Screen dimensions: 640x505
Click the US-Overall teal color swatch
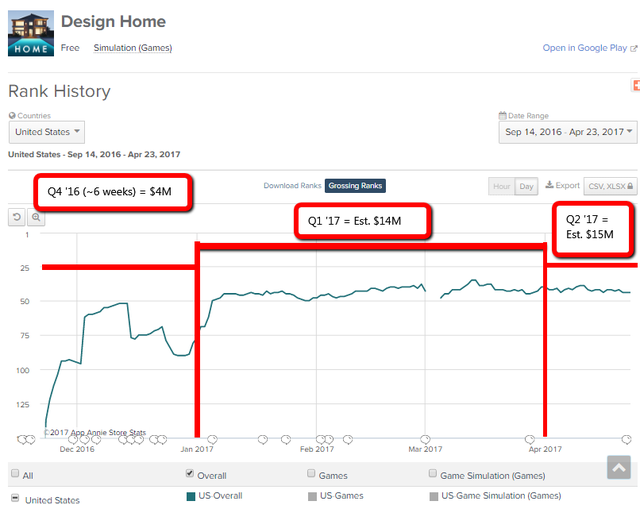[191, 496]
